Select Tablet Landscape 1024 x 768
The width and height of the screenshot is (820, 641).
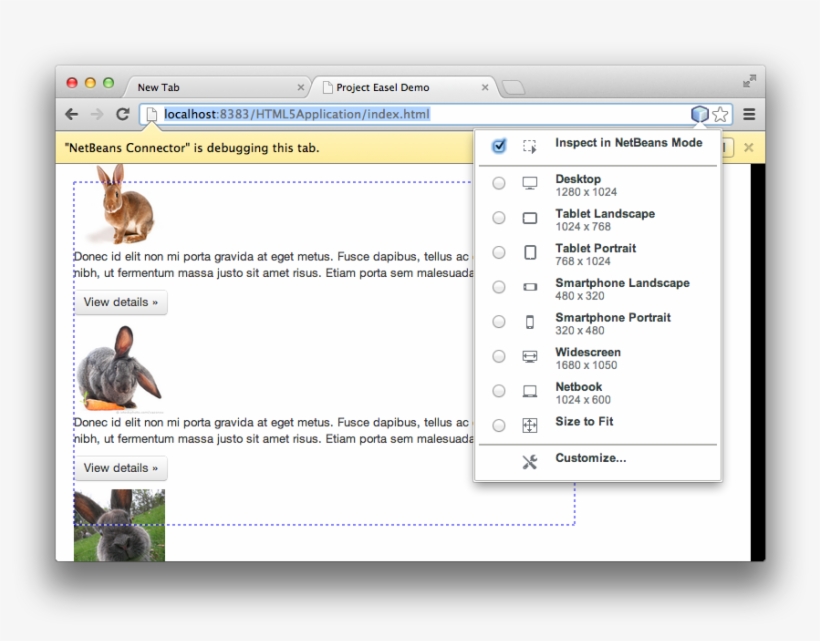point(498,217)
